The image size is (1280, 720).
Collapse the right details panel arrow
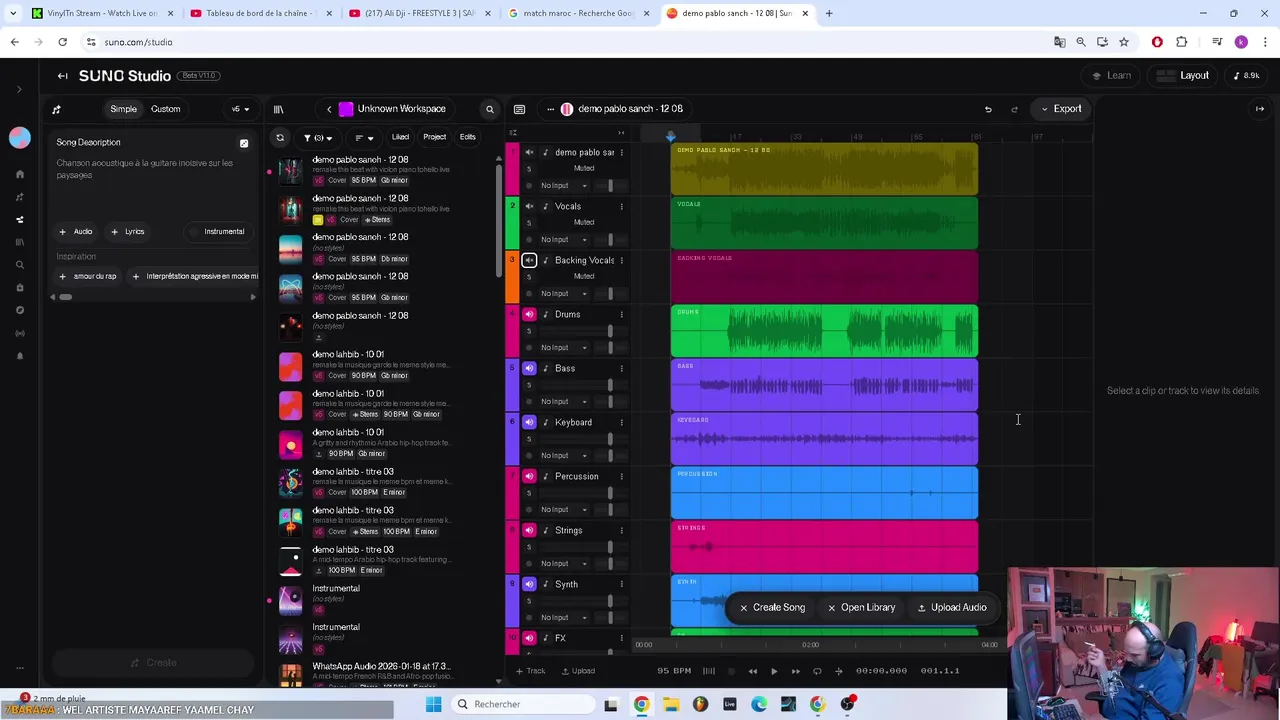[x=1260, y=109]
